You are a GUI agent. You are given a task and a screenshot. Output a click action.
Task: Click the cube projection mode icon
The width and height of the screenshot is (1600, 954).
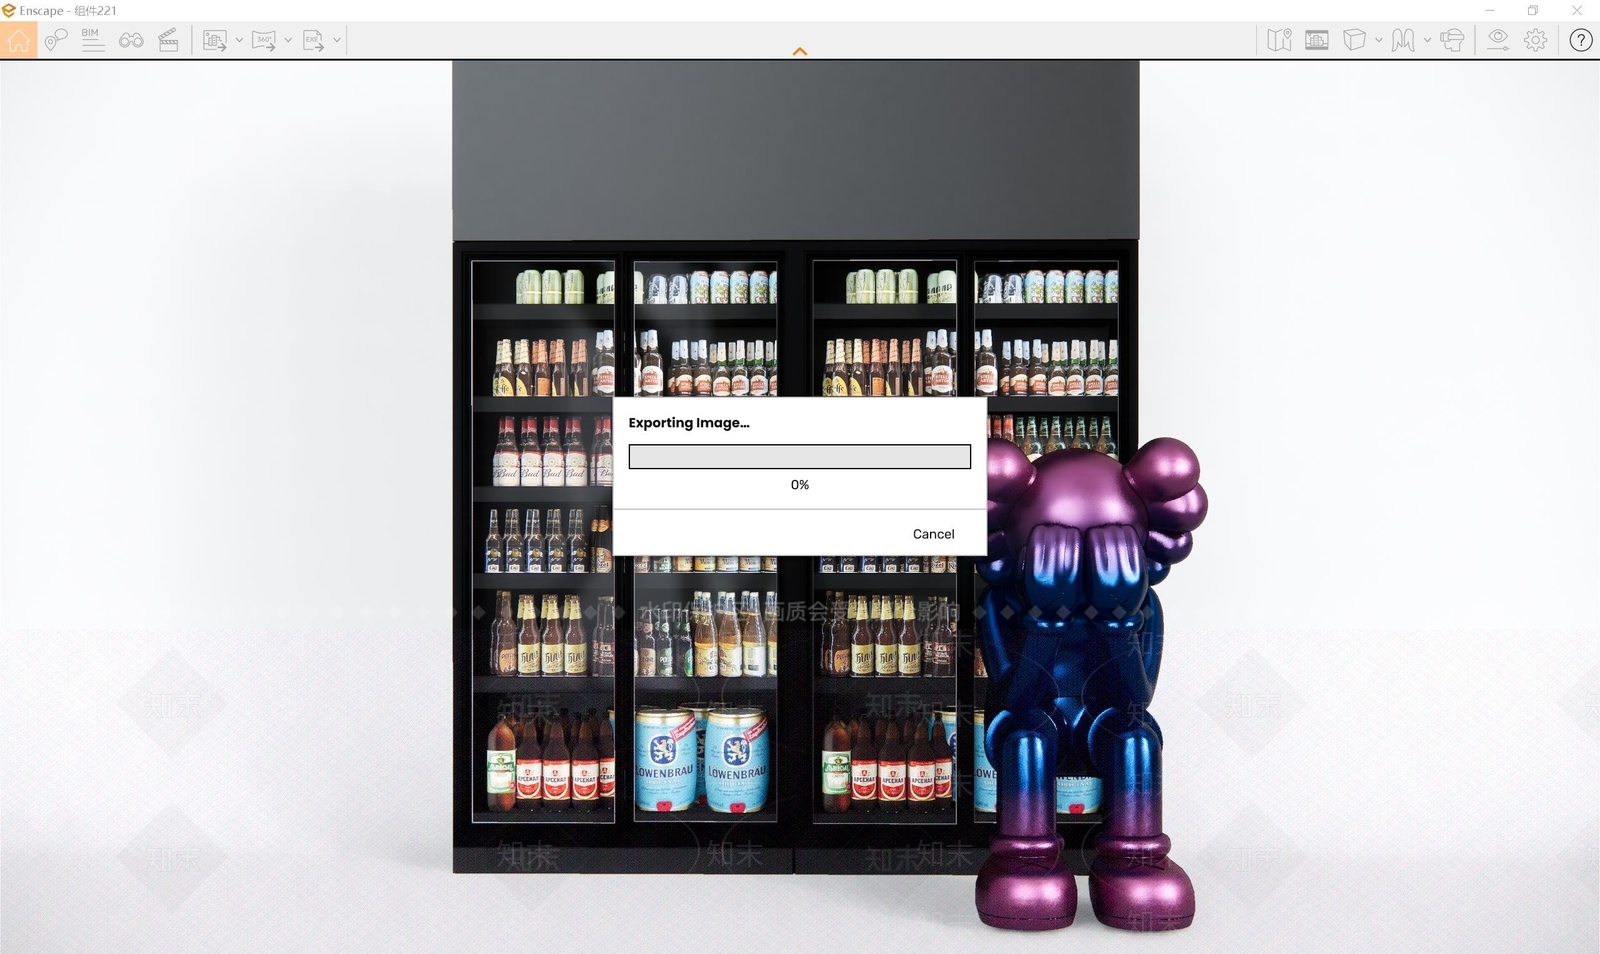pyautogui.click(x=1354, y=40)
